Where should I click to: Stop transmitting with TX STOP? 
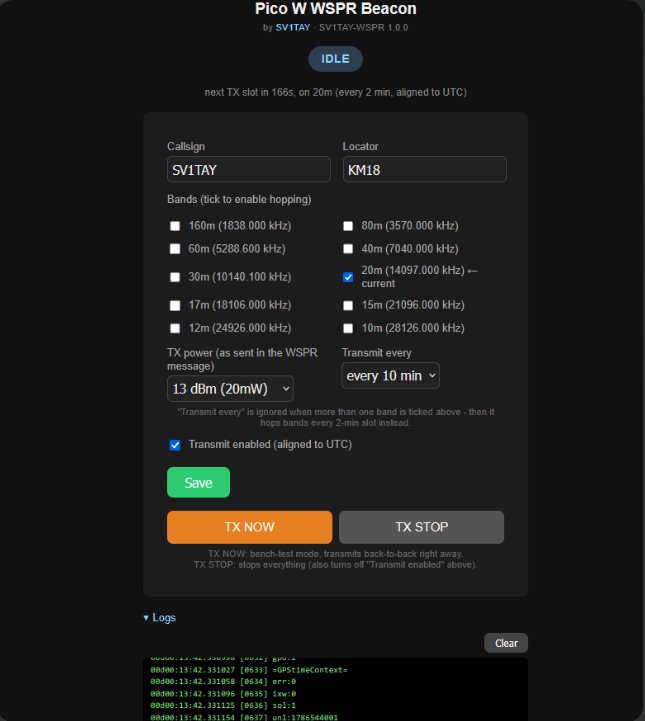point(422,527)
